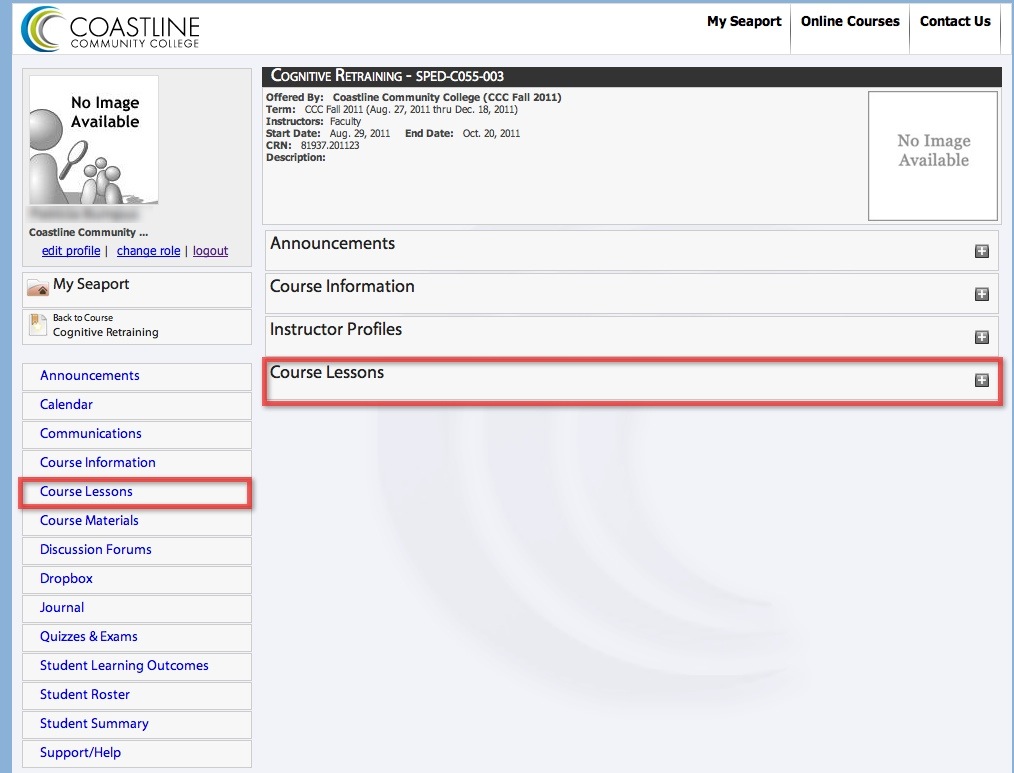Open Student Summary in the sidebar menu
This screenshot has height=773, width=1014.
click(136, 724)
